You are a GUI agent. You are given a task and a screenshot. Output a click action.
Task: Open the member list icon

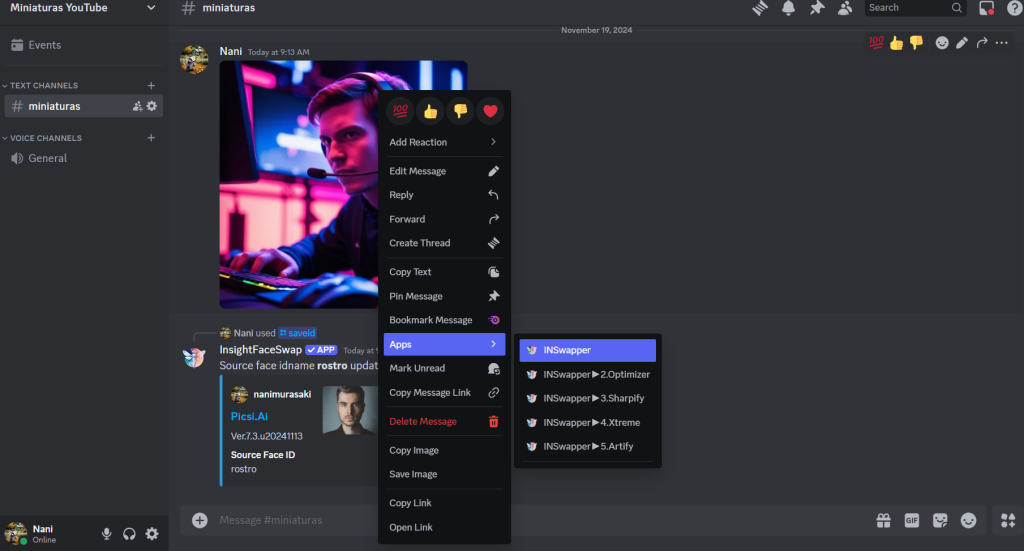pyautogui.click(x=845, y=8)
